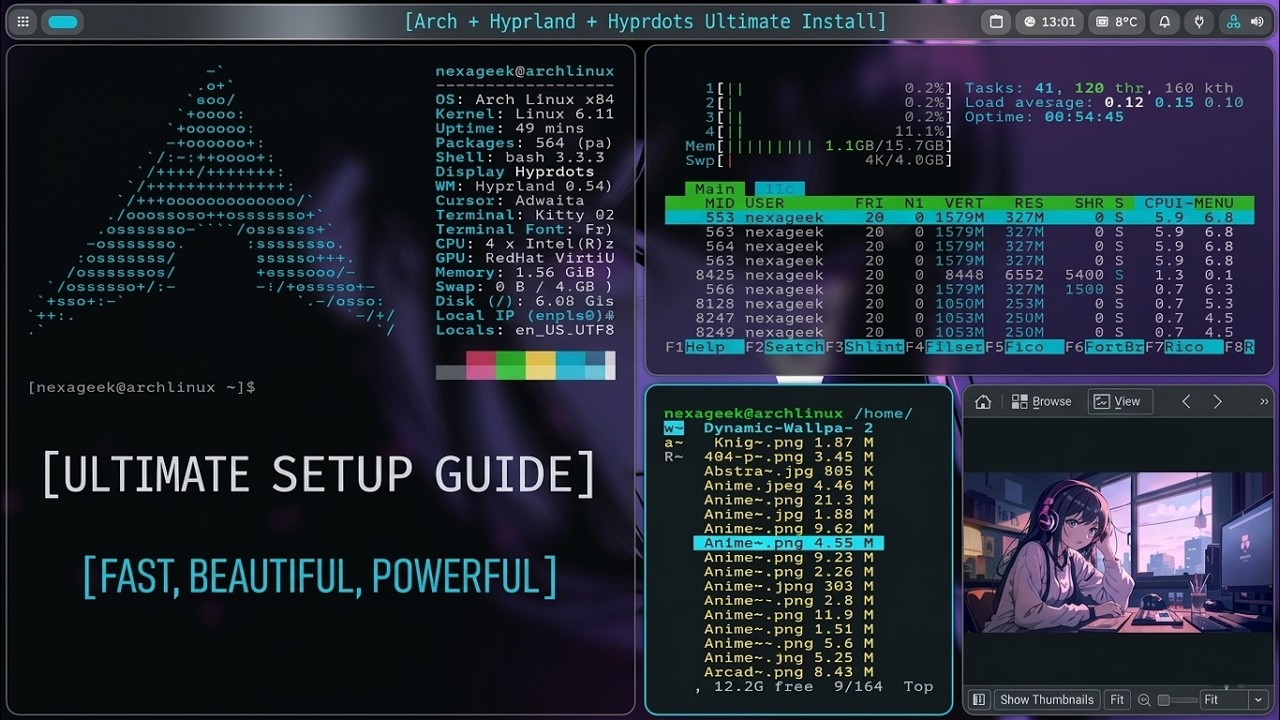Select file Anime~.png 9.23 M
Image resolution: width=1280 pixels, height=720 pixels.
click(788, 558)
